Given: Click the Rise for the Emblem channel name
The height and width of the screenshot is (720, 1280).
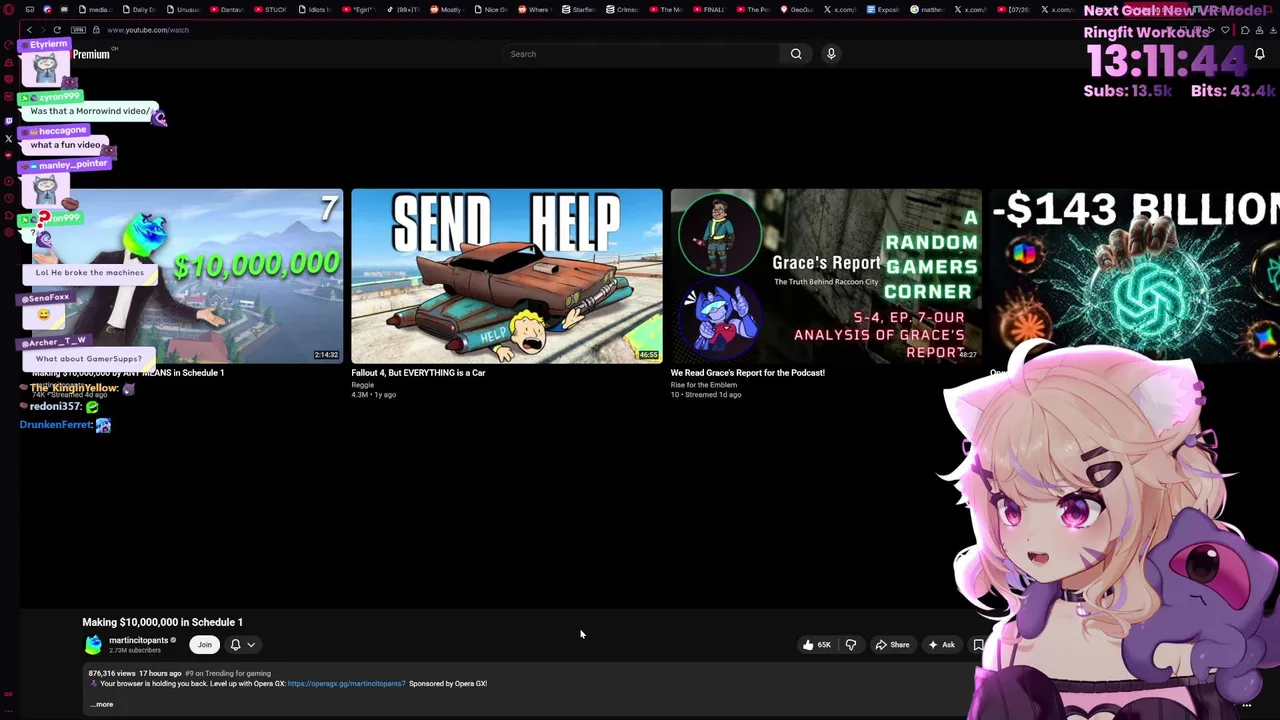Looking at the screenshot, I should 704,385.
